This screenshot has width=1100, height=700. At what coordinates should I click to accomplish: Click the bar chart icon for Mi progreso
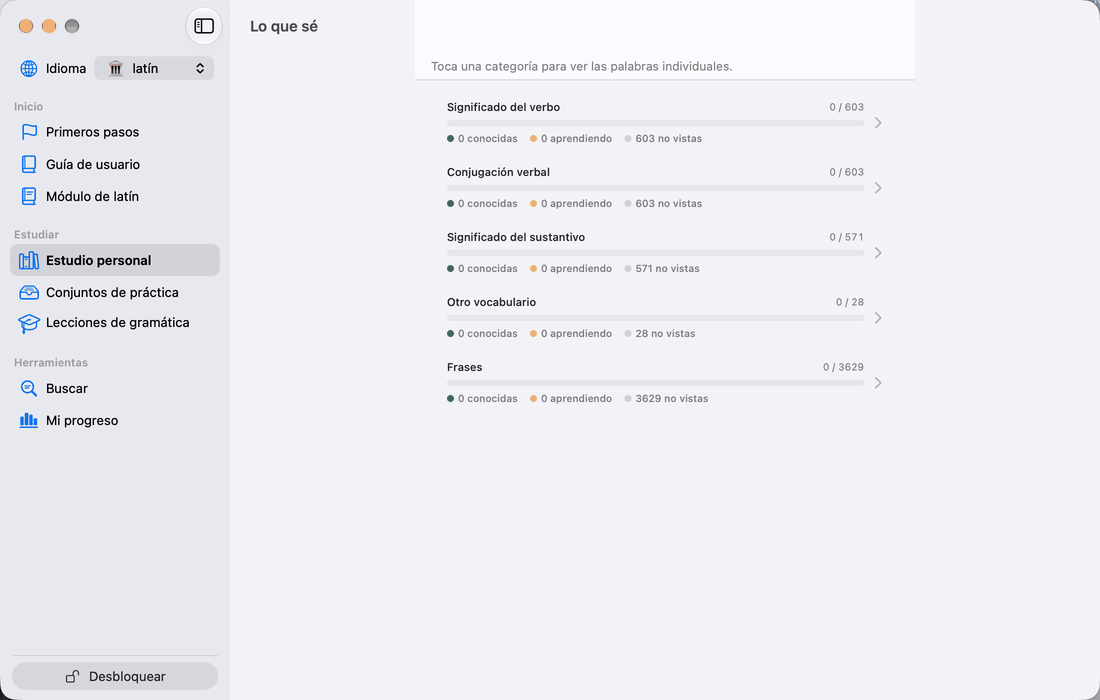point(29,420)
